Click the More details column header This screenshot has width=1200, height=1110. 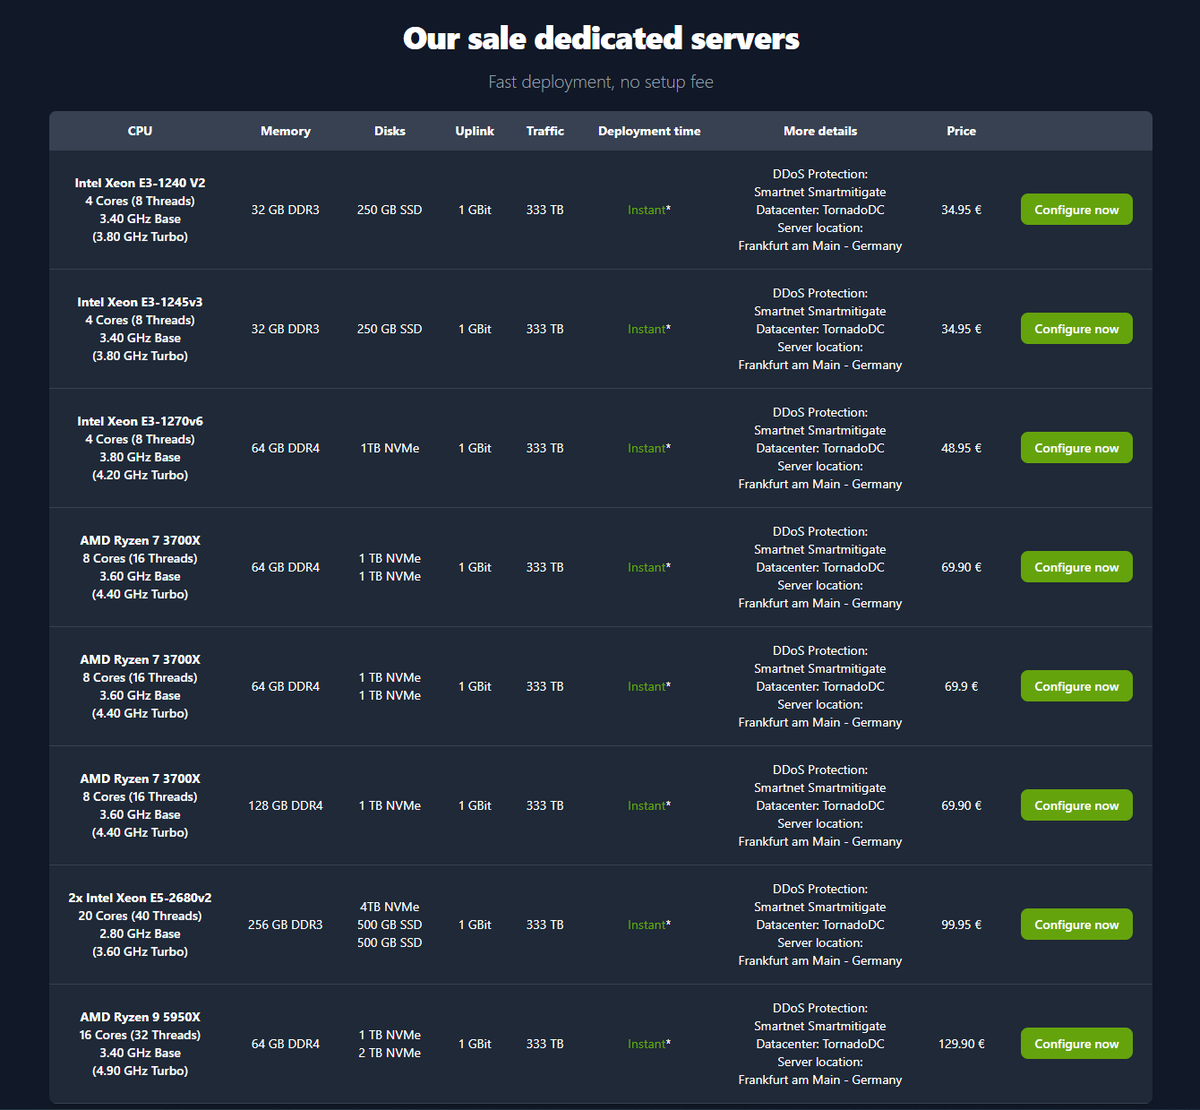pyautogui.click(x=820, y=131)
